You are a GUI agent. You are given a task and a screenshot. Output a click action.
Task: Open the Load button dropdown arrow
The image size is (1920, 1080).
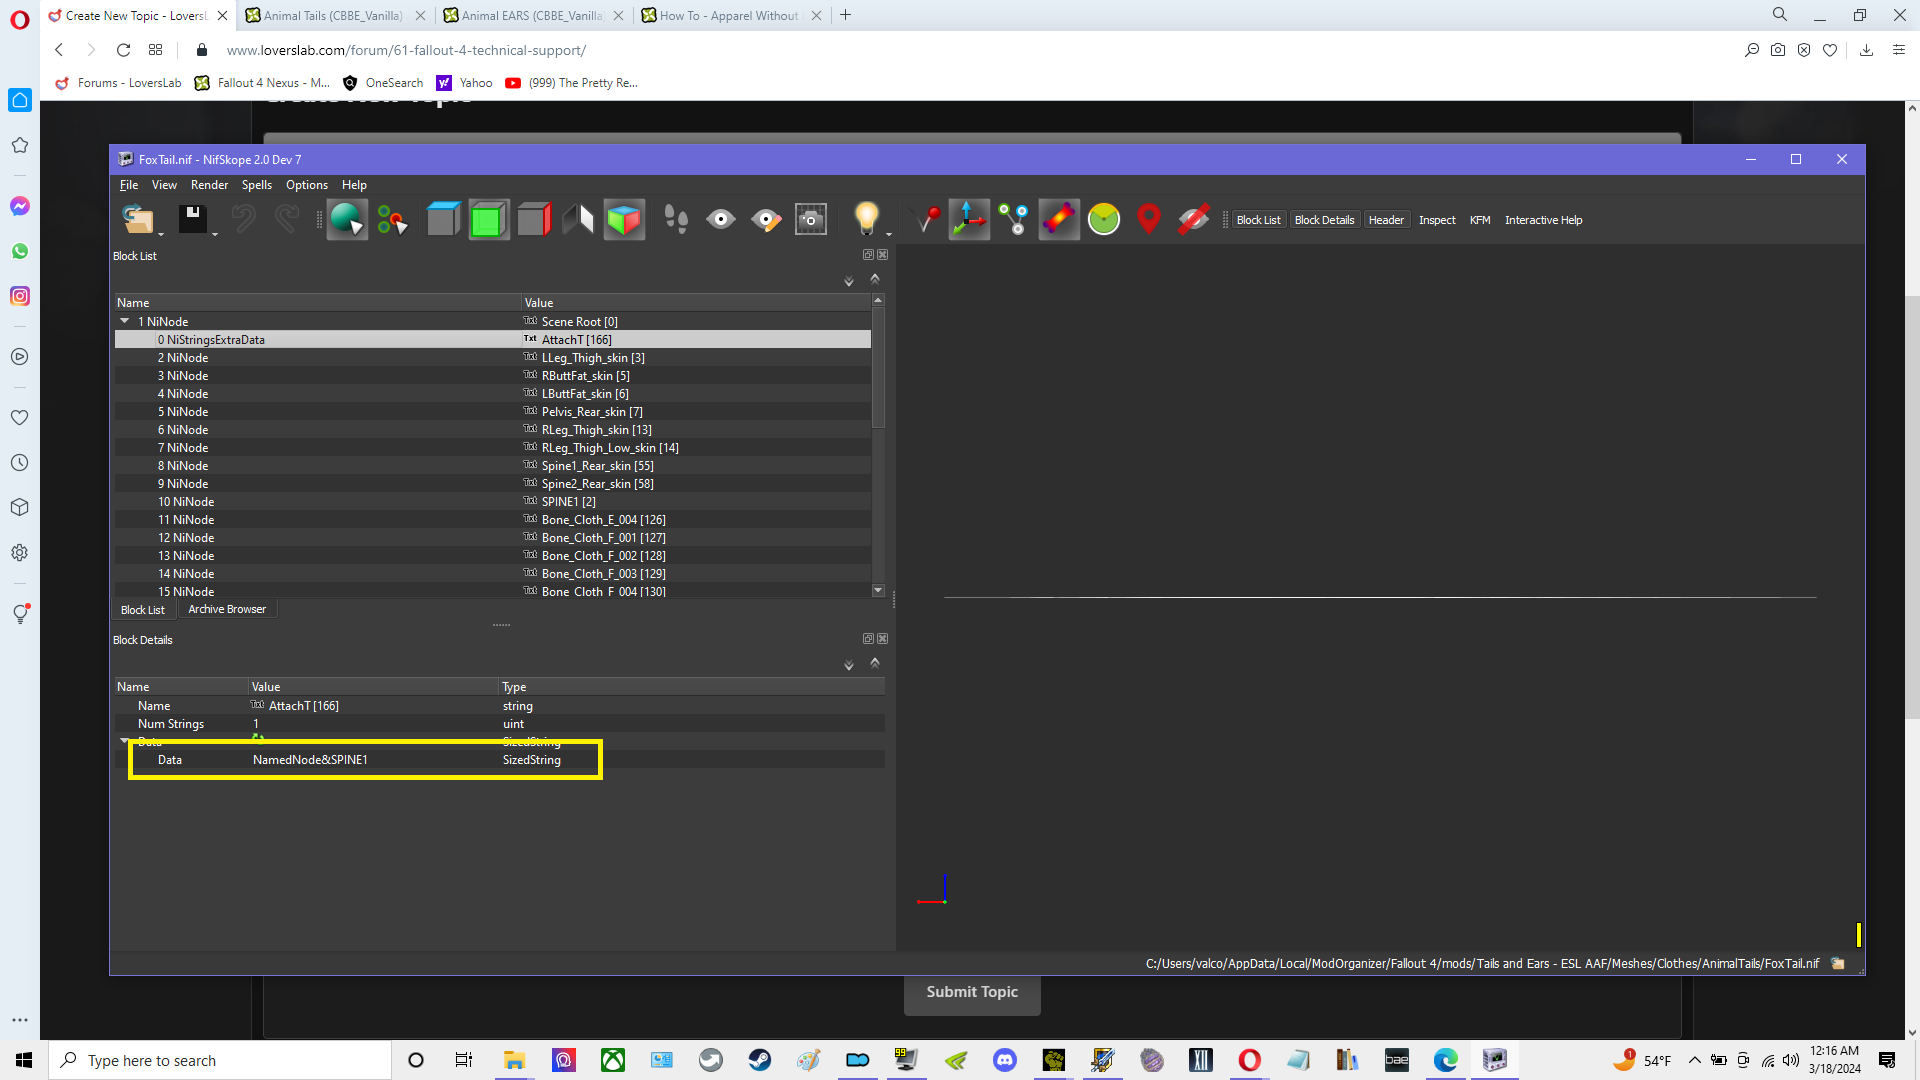point(161,234)
